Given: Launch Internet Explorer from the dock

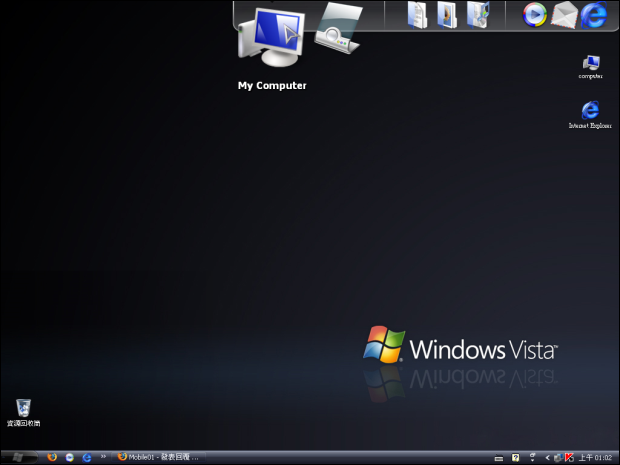Looking at the screenshot, I should tap(594, 15).
